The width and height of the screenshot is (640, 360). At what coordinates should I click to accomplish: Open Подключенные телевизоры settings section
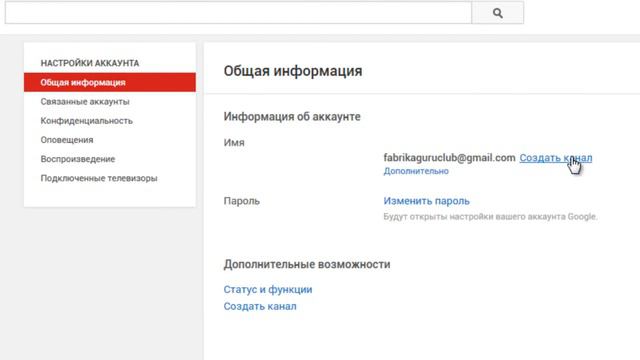[x=99, y=178]
